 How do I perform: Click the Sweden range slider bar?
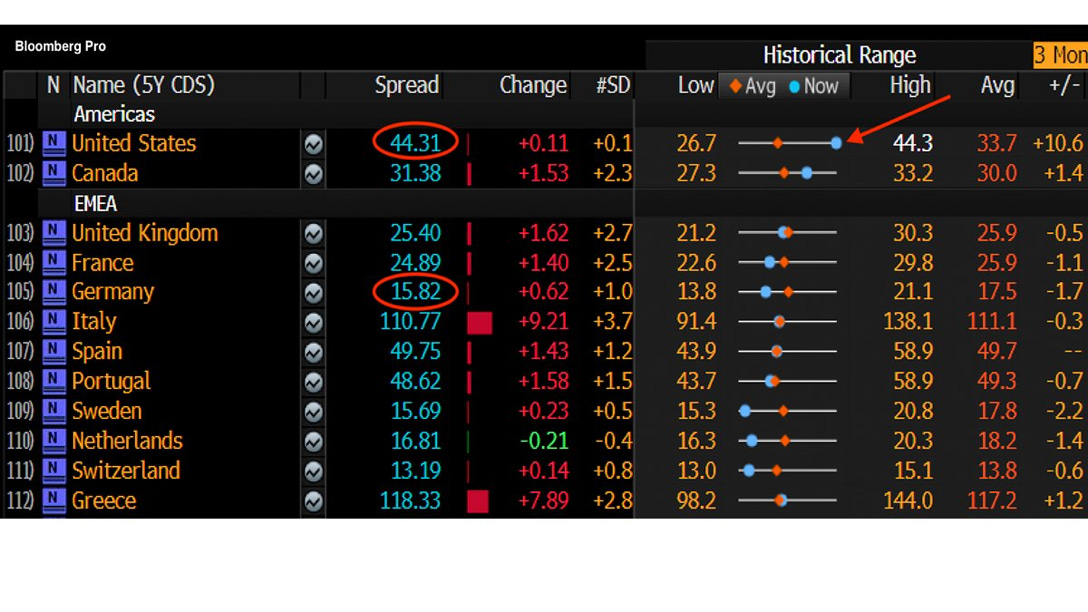(788, 411)
